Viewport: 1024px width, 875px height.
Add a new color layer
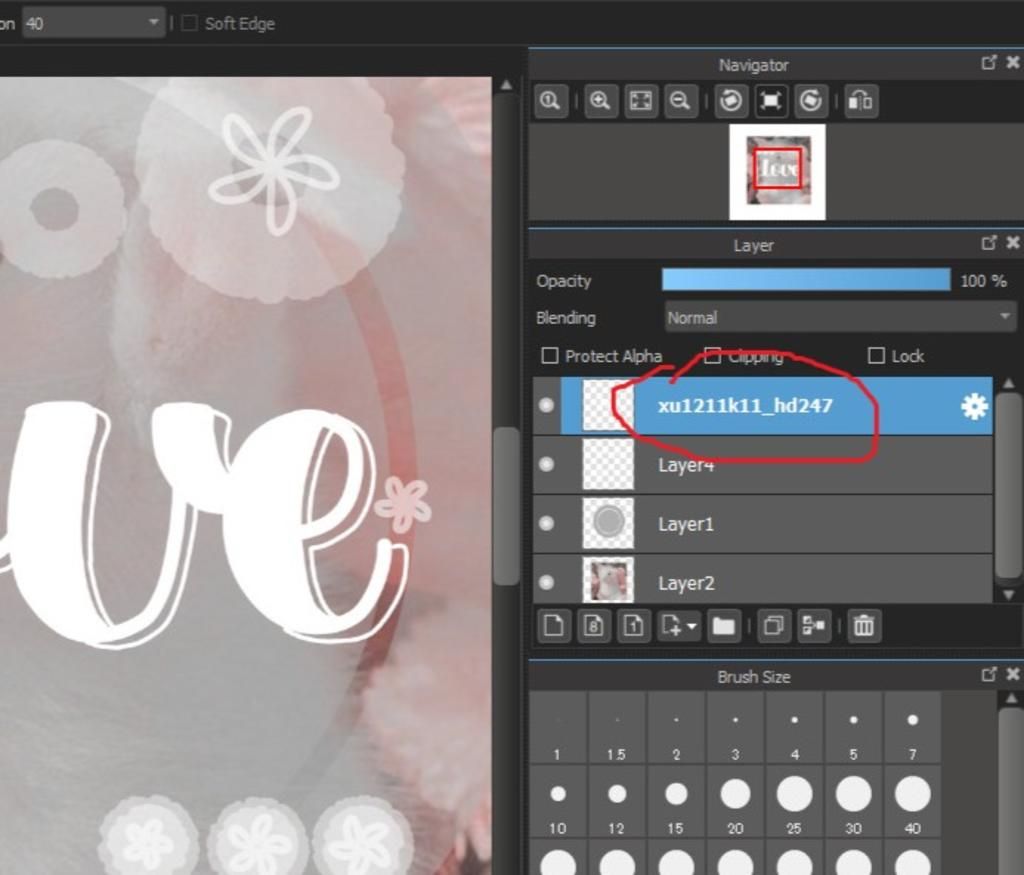click(x=554, y=626)
